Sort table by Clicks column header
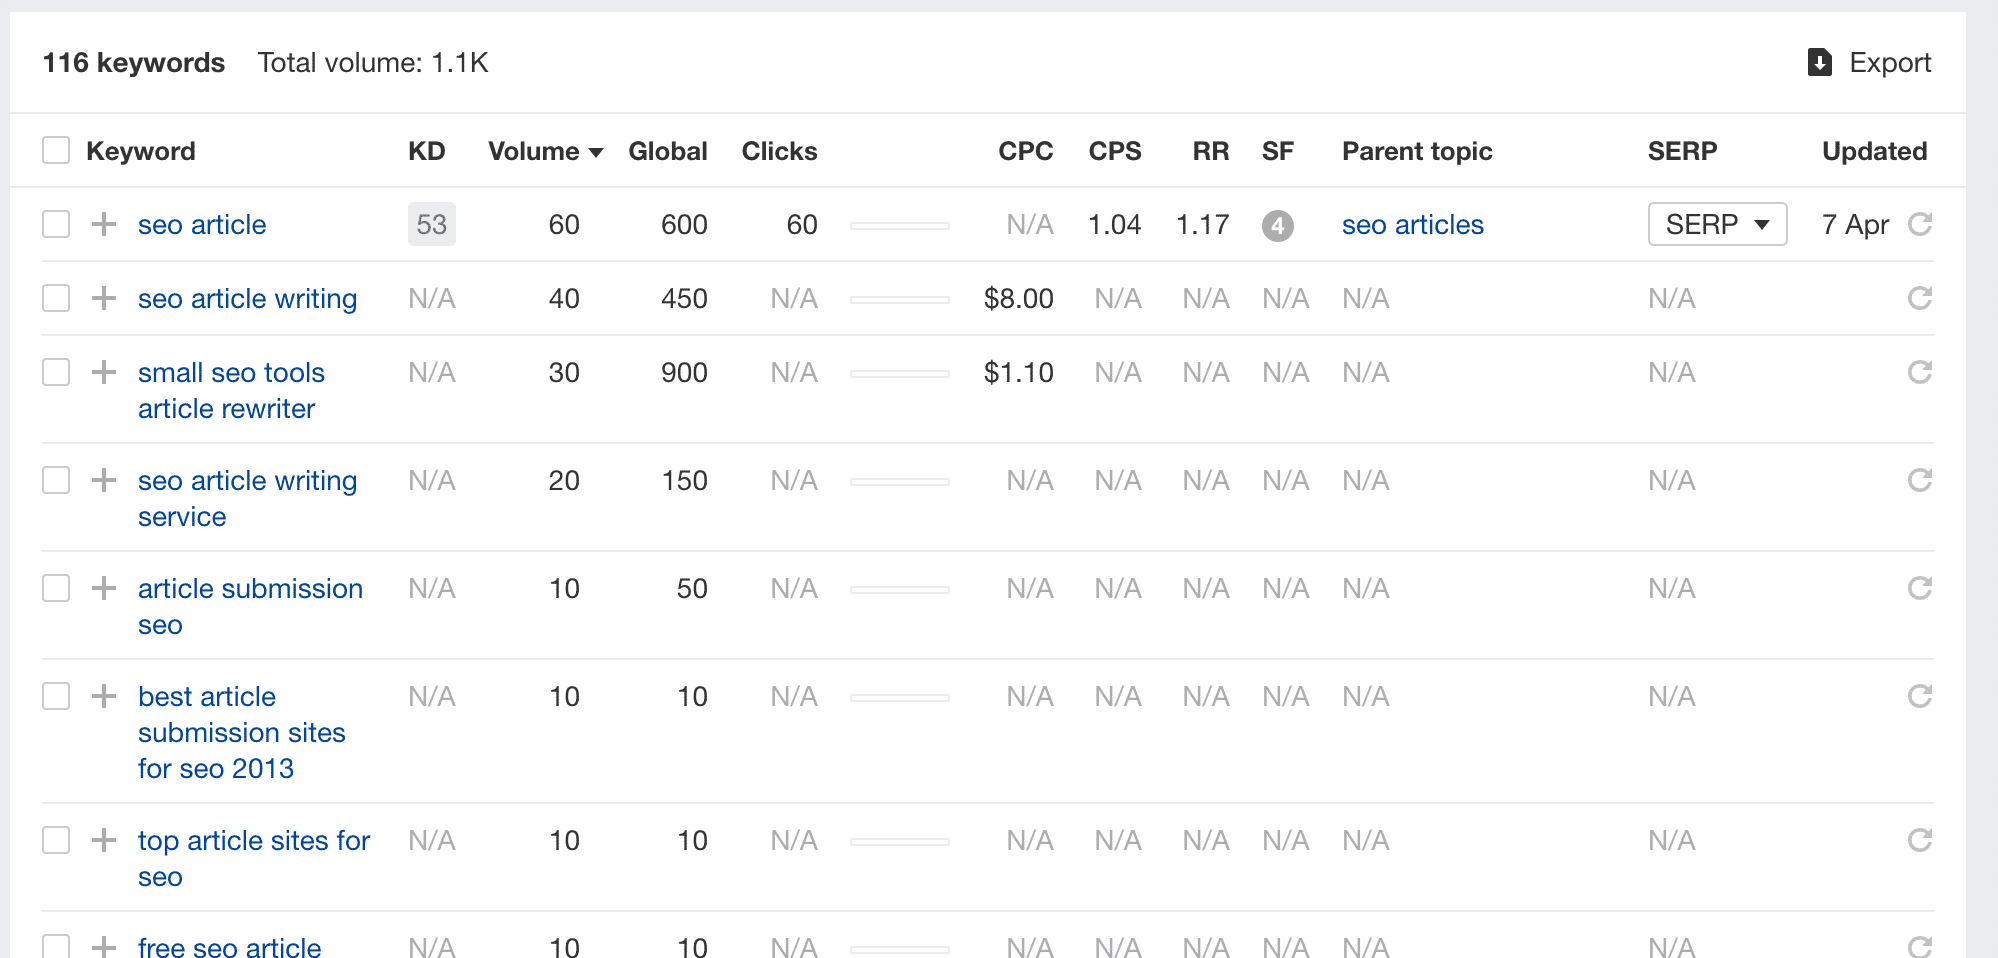 779,151
